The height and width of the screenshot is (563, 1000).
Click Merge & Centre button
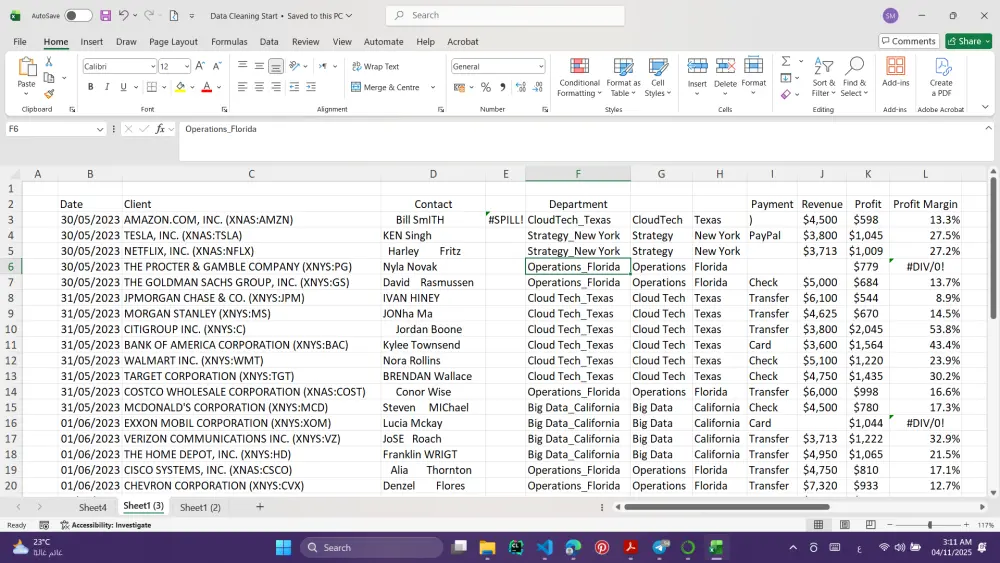385,87
